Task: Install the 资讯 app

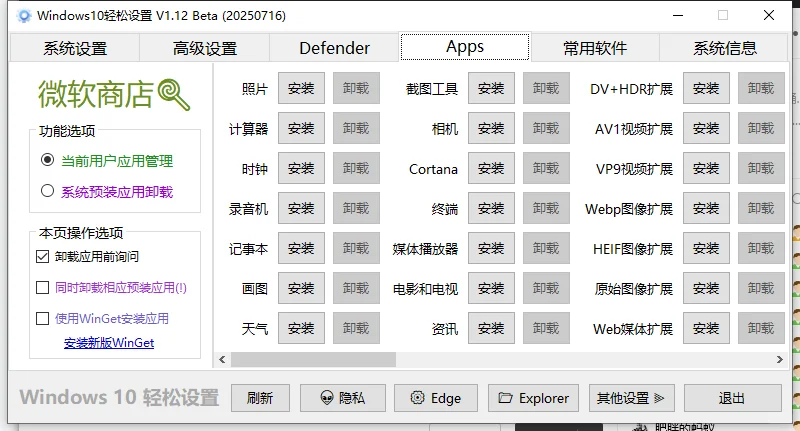Action: pyautogui.click(x=491, y=328)
